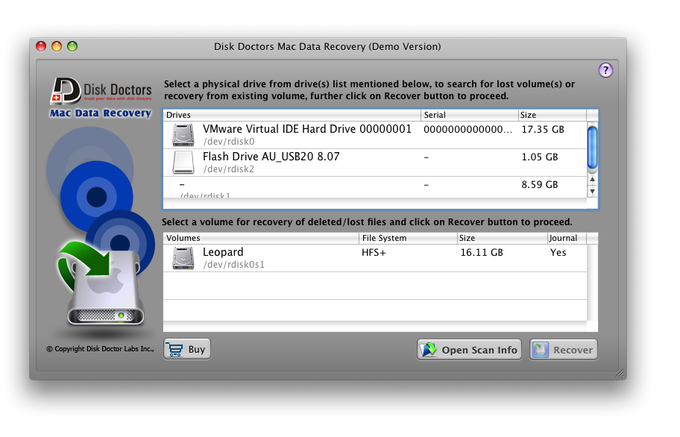Click the /dev/rdisk0s1 path text
The image size is (680, 437).
234,265
